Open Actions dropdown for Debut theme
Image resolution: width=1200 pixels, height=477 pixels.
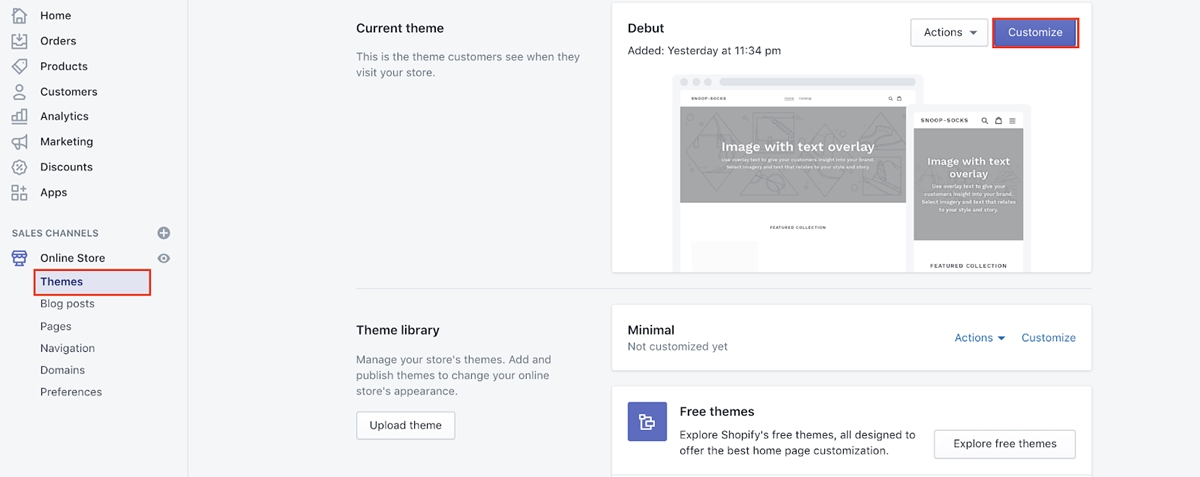(x=949, y=32)
